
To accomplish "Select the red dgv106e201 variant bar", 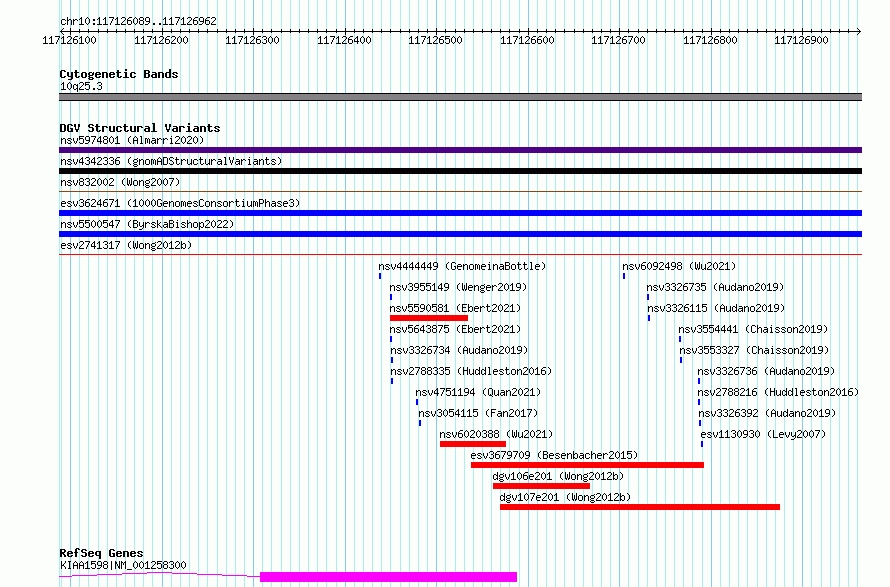I will (541, 486).
